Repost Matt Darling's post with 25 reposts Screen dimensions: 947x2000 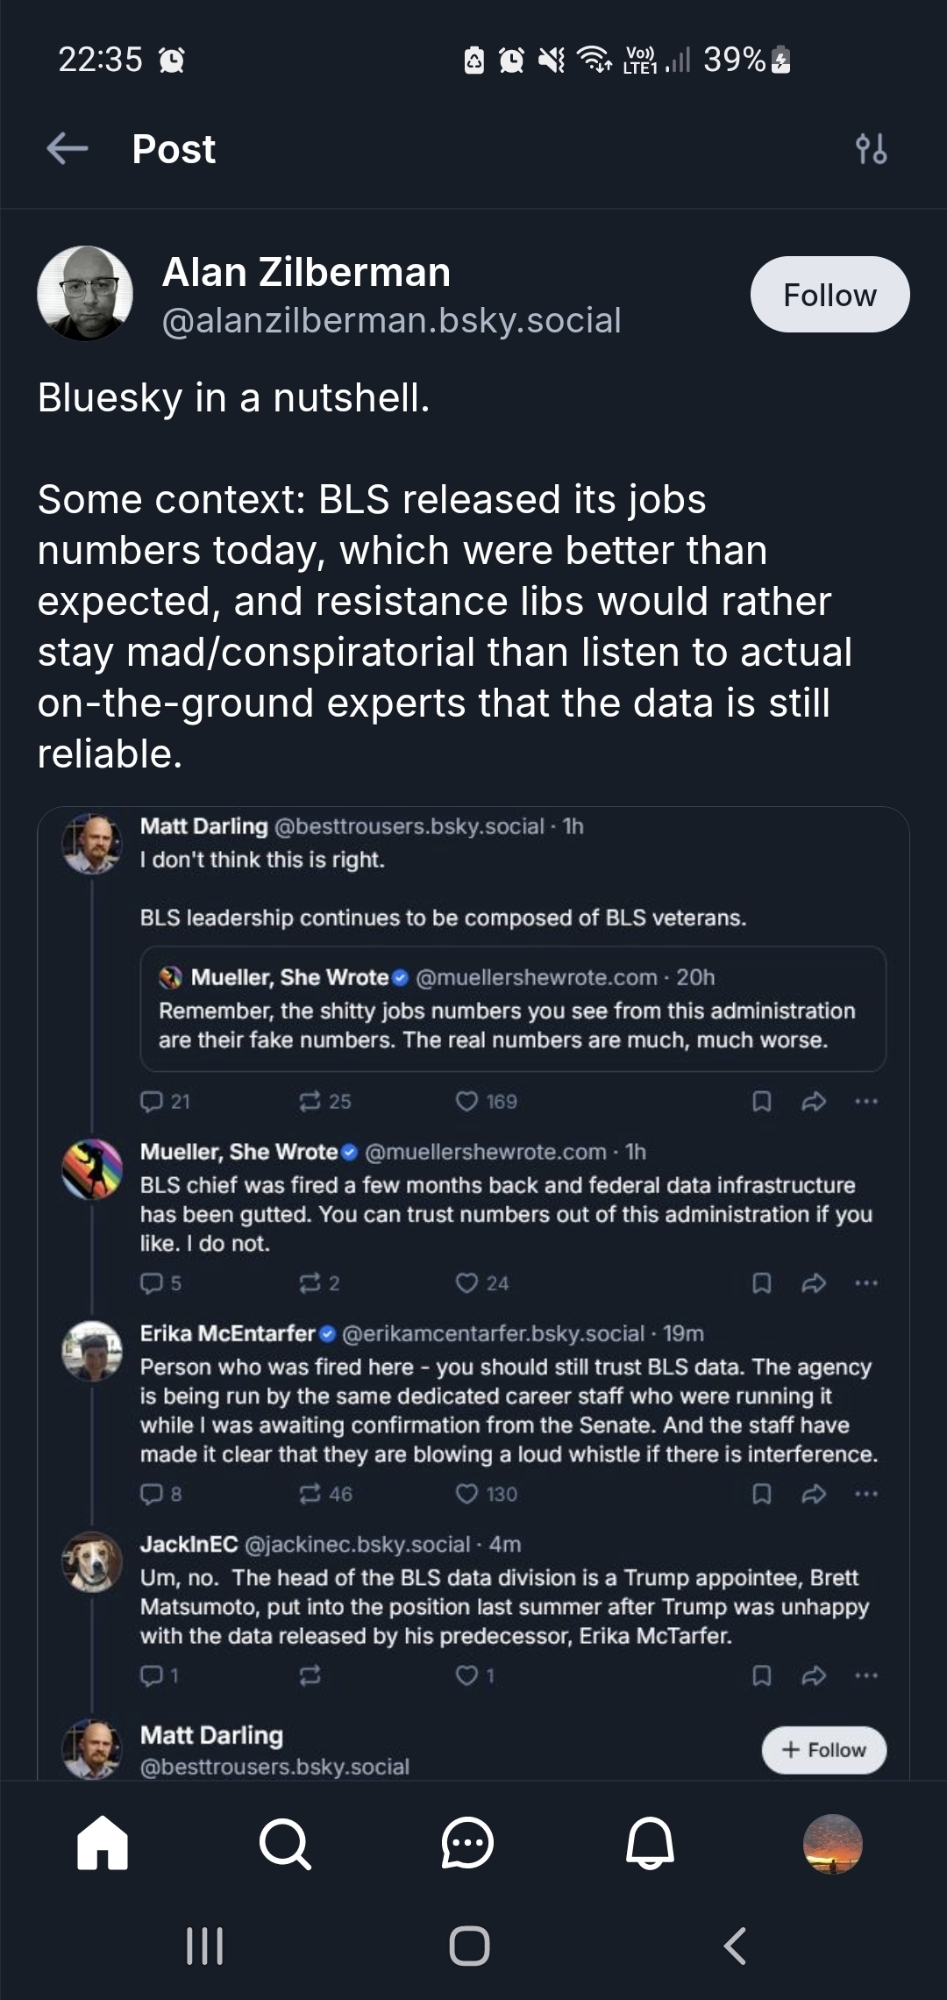310,1102
